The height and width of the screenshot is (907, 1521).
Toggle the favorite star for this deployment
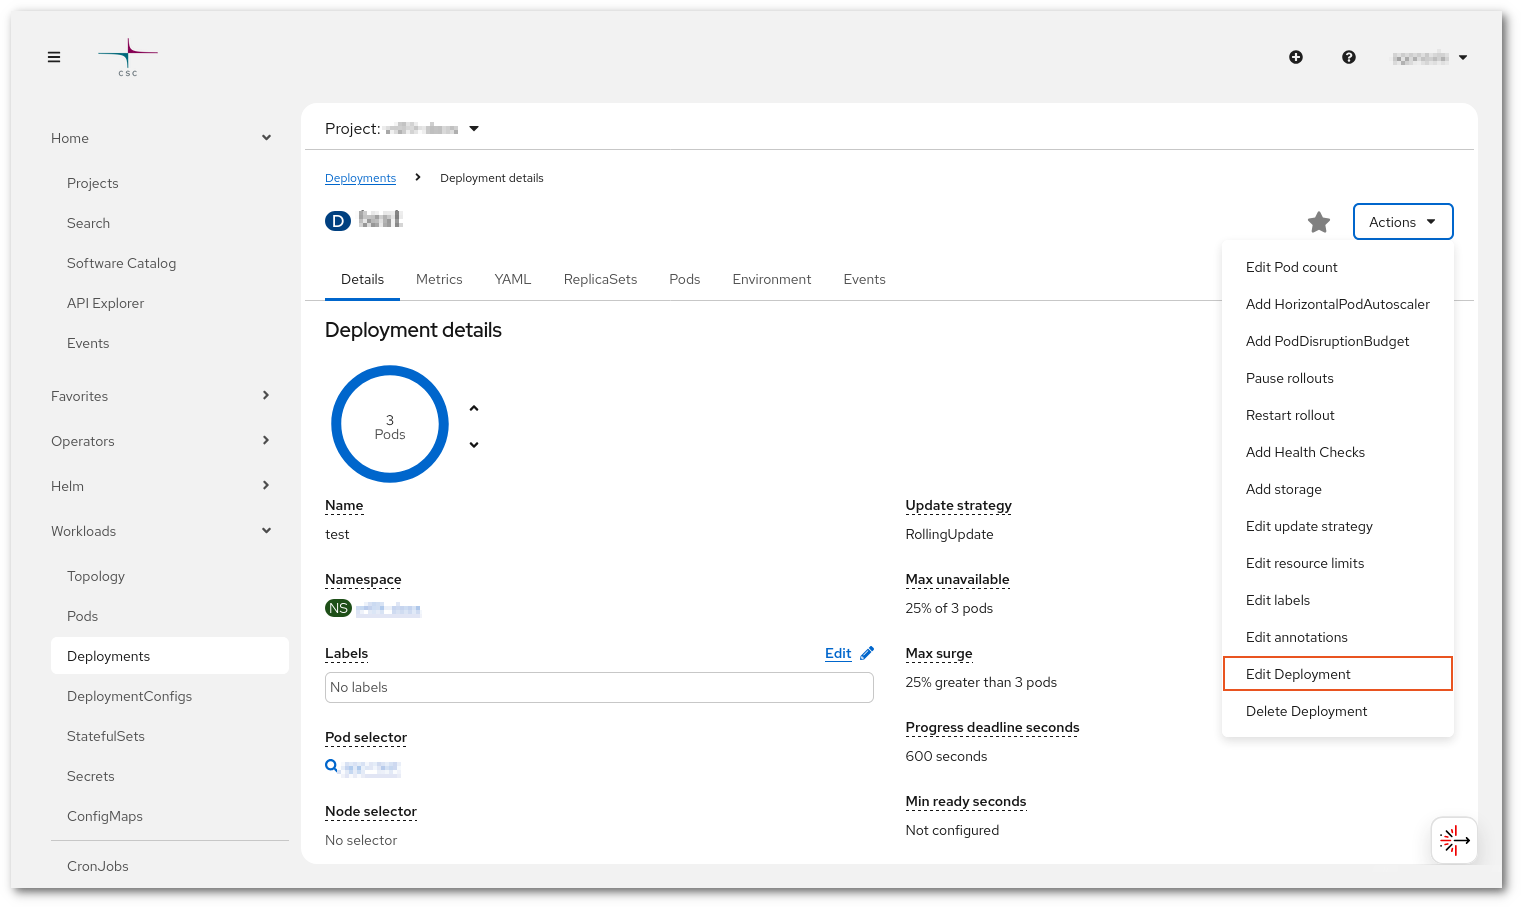[x=1319, y=222]
